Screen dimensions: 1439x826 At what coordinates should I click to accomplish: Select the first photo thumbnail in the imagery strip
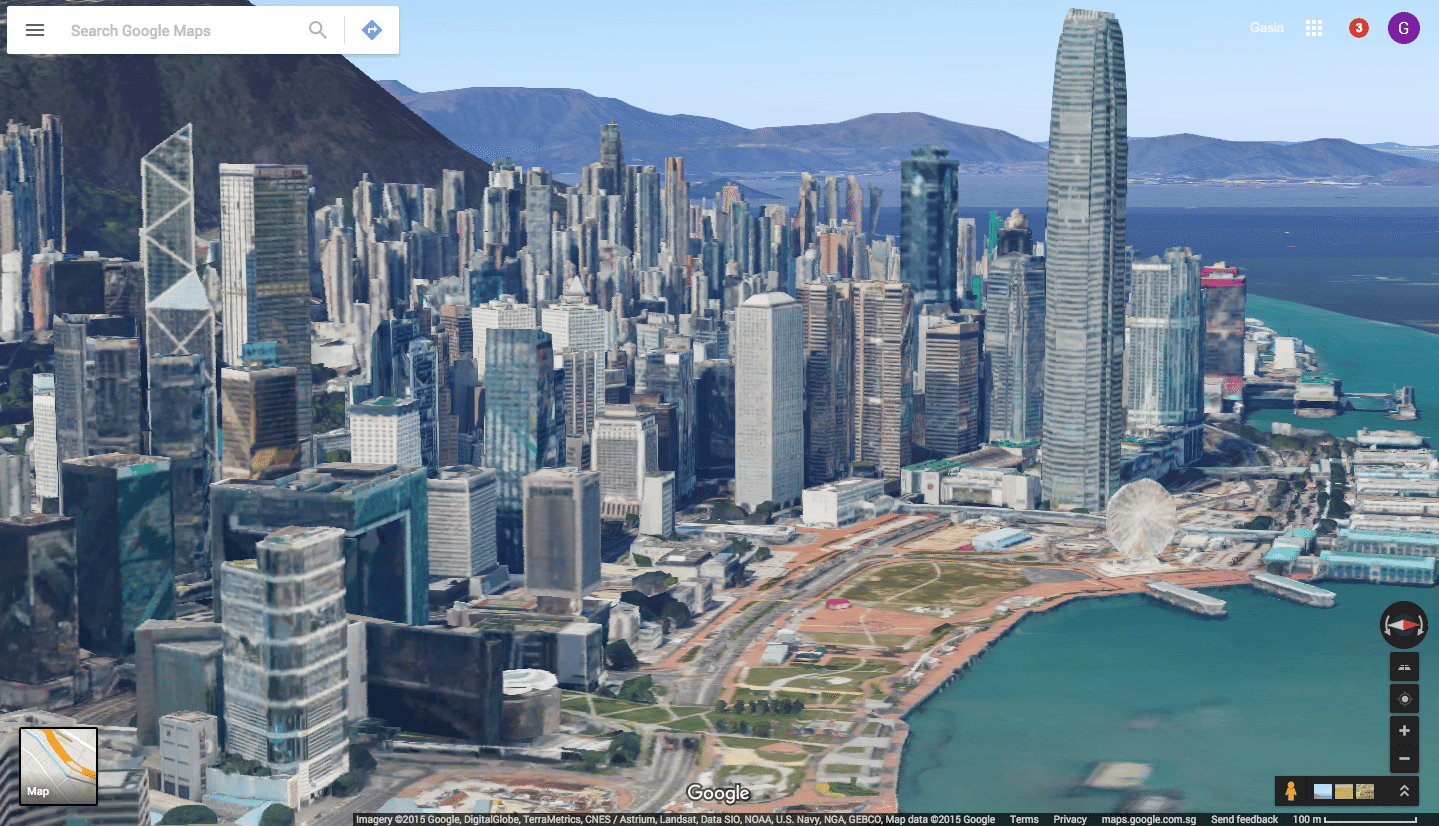(x=1322, y=791)
